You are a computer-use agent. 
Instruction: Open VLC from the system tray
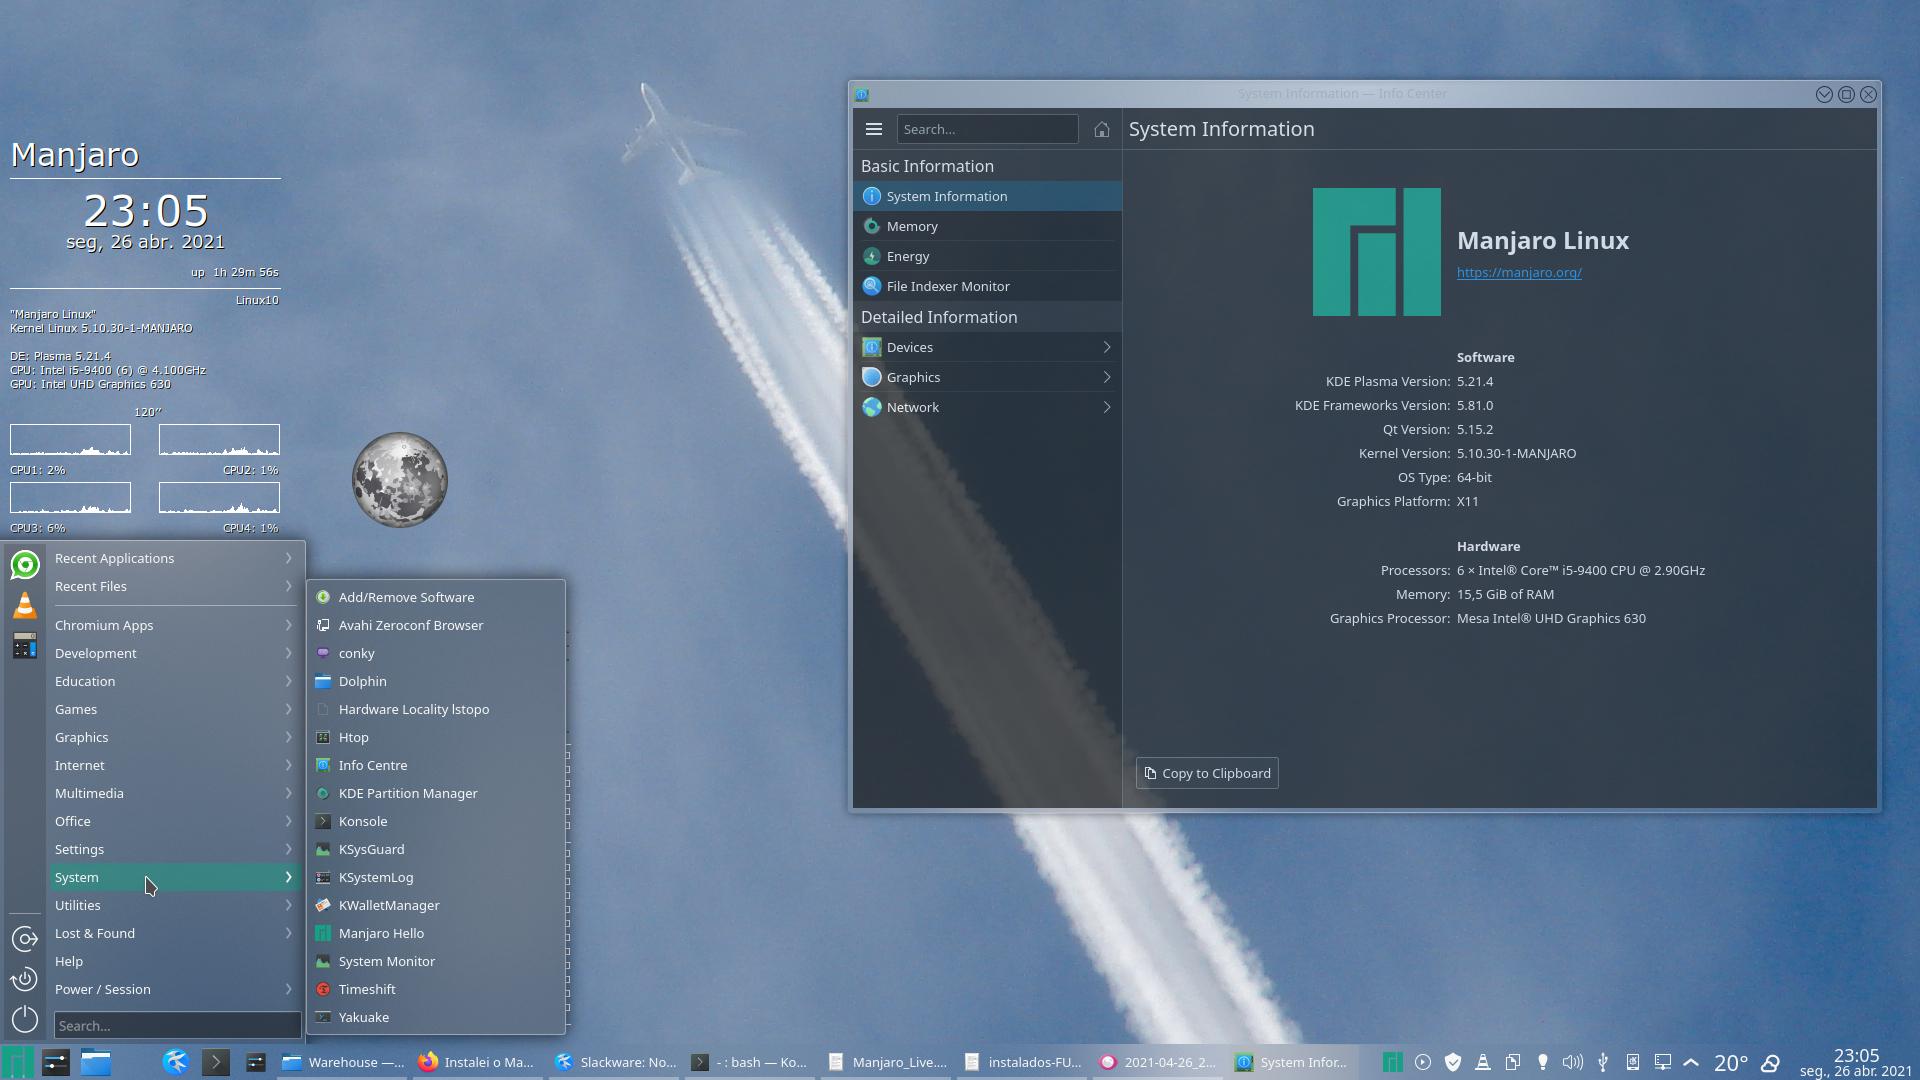click(1482, 1063)
